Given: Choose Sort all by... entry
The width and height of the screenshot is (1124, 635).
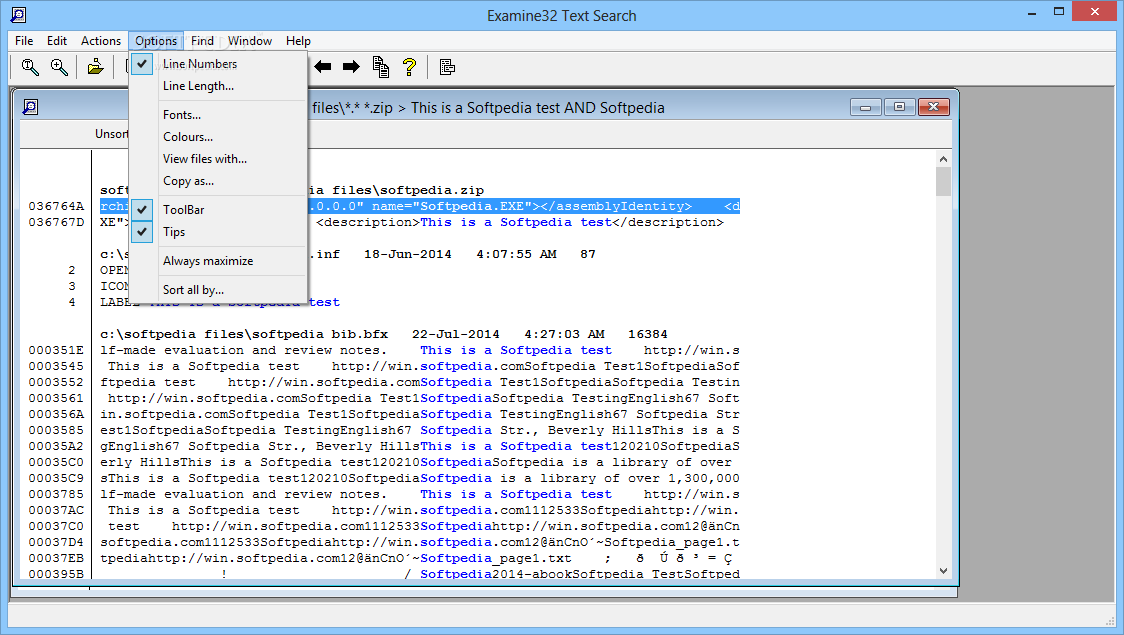Looking at the screenshot, I should (x=218, y=290).
